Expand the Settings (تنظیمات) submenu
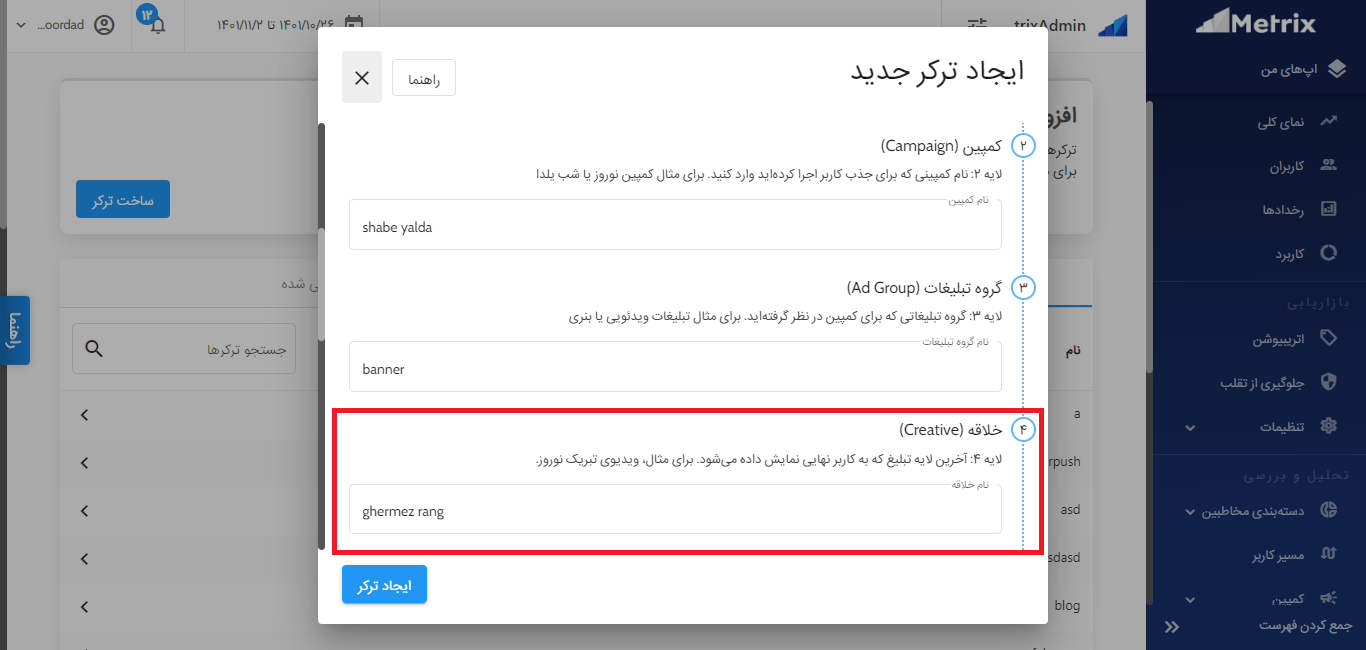Viewport: 1366px width, 650px height. [1189, 427]
